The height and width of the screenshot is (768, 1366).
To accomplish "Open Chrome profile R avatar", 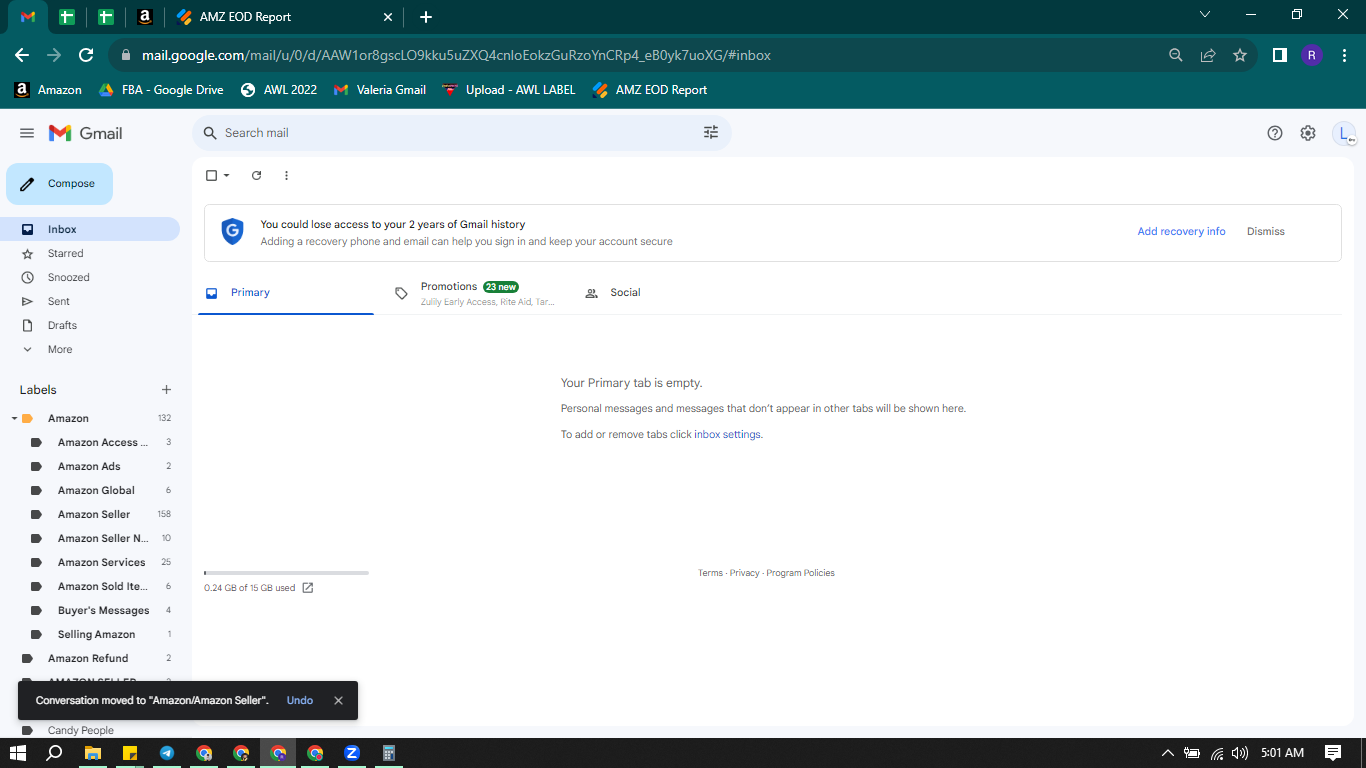I will (1312, 55).
